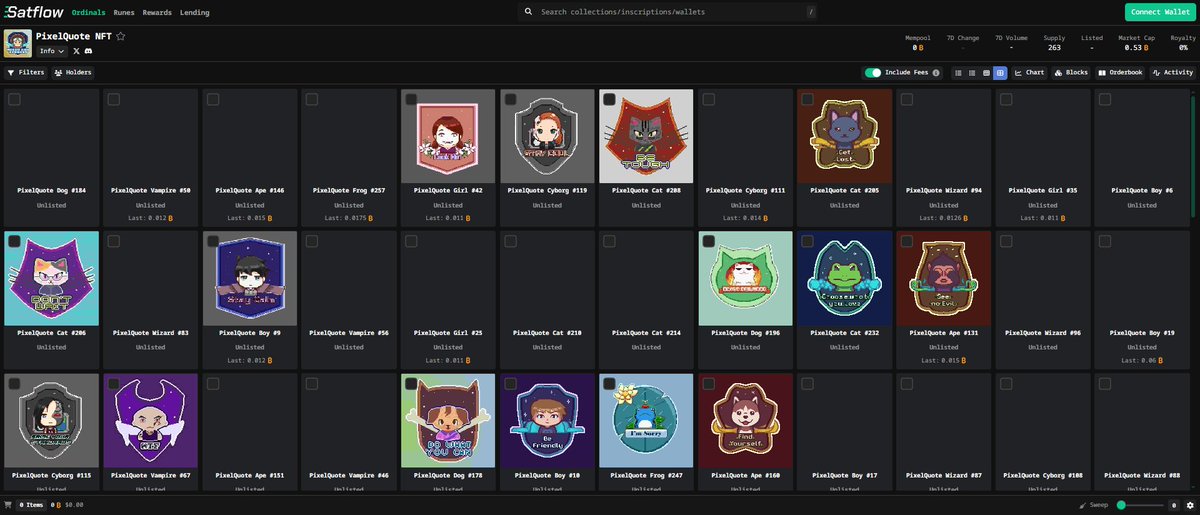Click the slash shortcut key in search
This screenshot has height=515, width=1200.
[x=810, y=12]
